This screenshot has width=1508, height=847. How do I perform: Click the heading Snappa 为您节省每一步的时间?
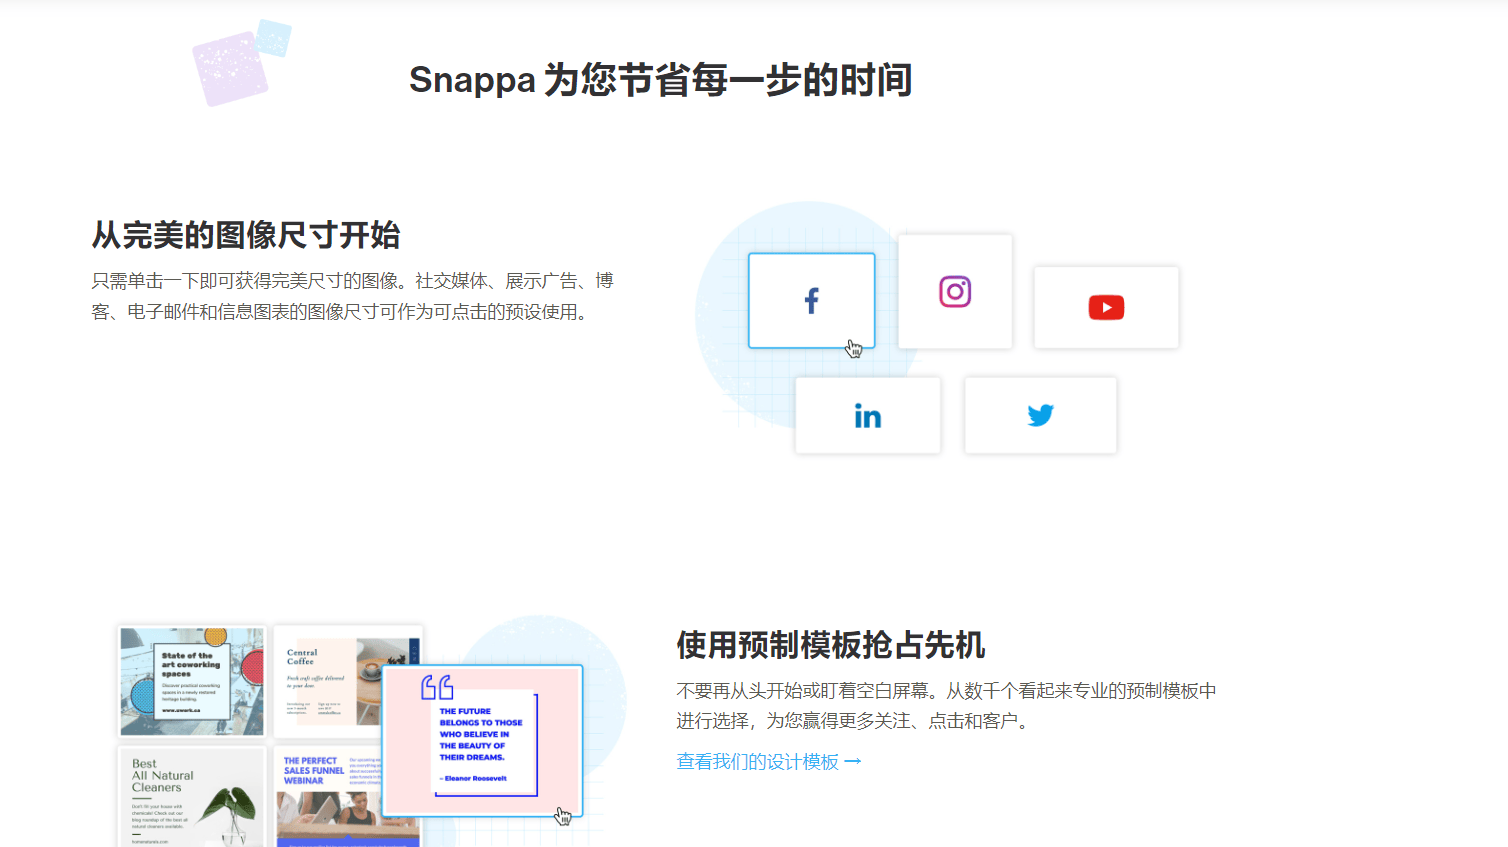[x=661, y=80]
